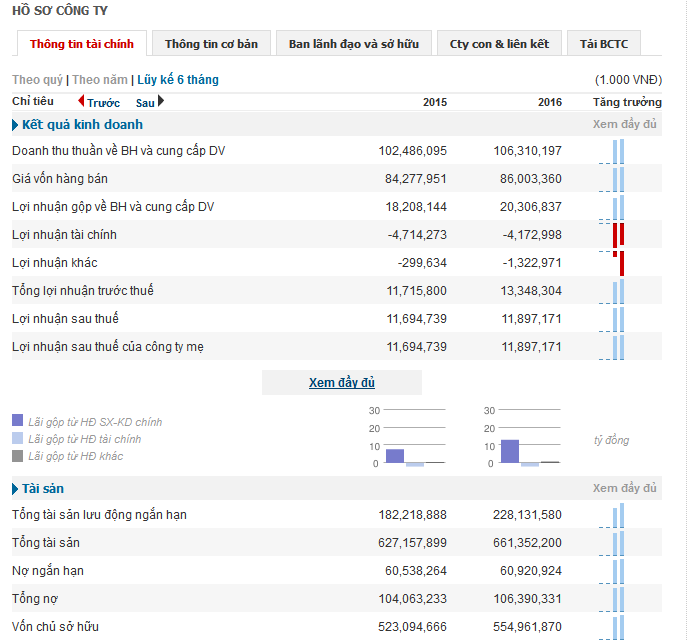Screen dimensions: 690x641
Task: Select Lũy kế 6 tháng view
Action: tap(178, 80)
